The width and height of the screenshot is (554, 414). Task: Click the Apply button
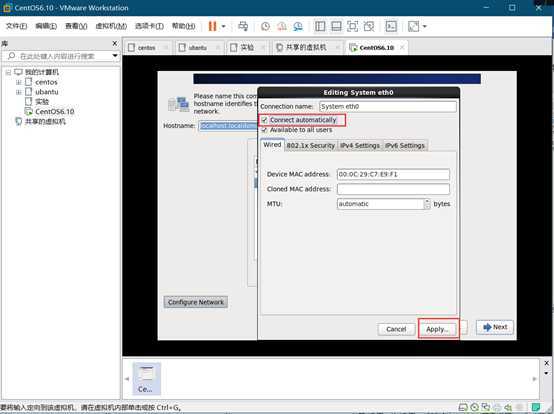[438, 329]
